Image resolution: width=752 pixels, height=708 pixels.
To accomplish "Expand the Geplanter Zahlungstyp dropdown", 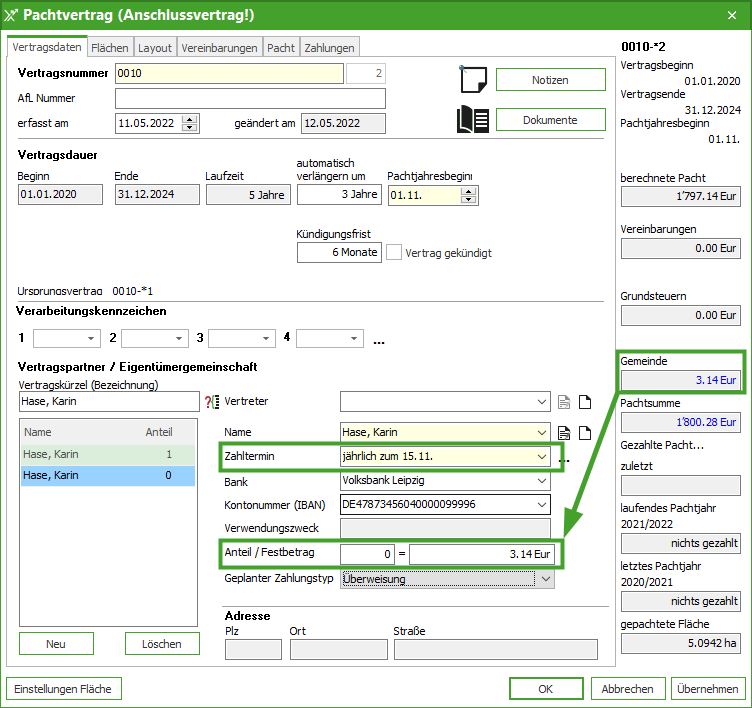I will click(545, 578).
